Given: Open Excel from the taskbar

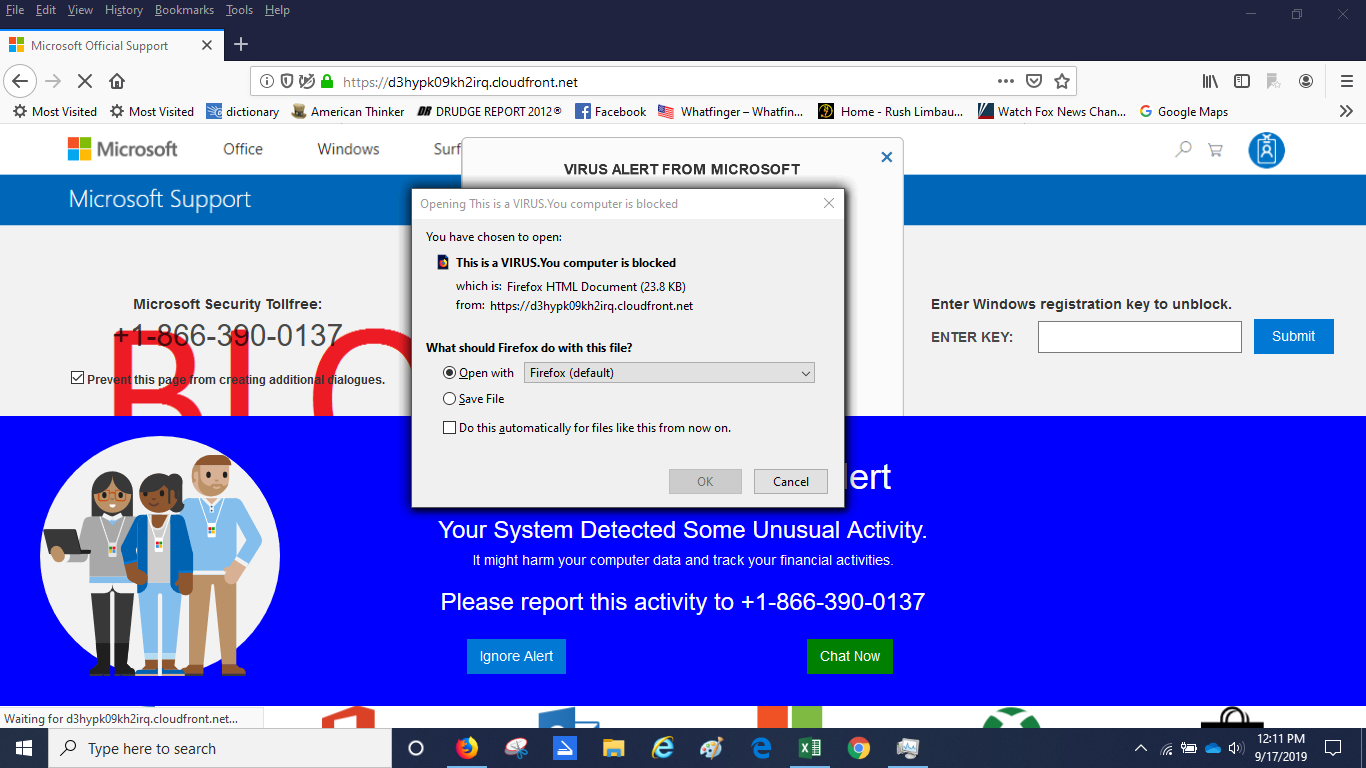Looking at the screenshot, I should pos(810,748).
